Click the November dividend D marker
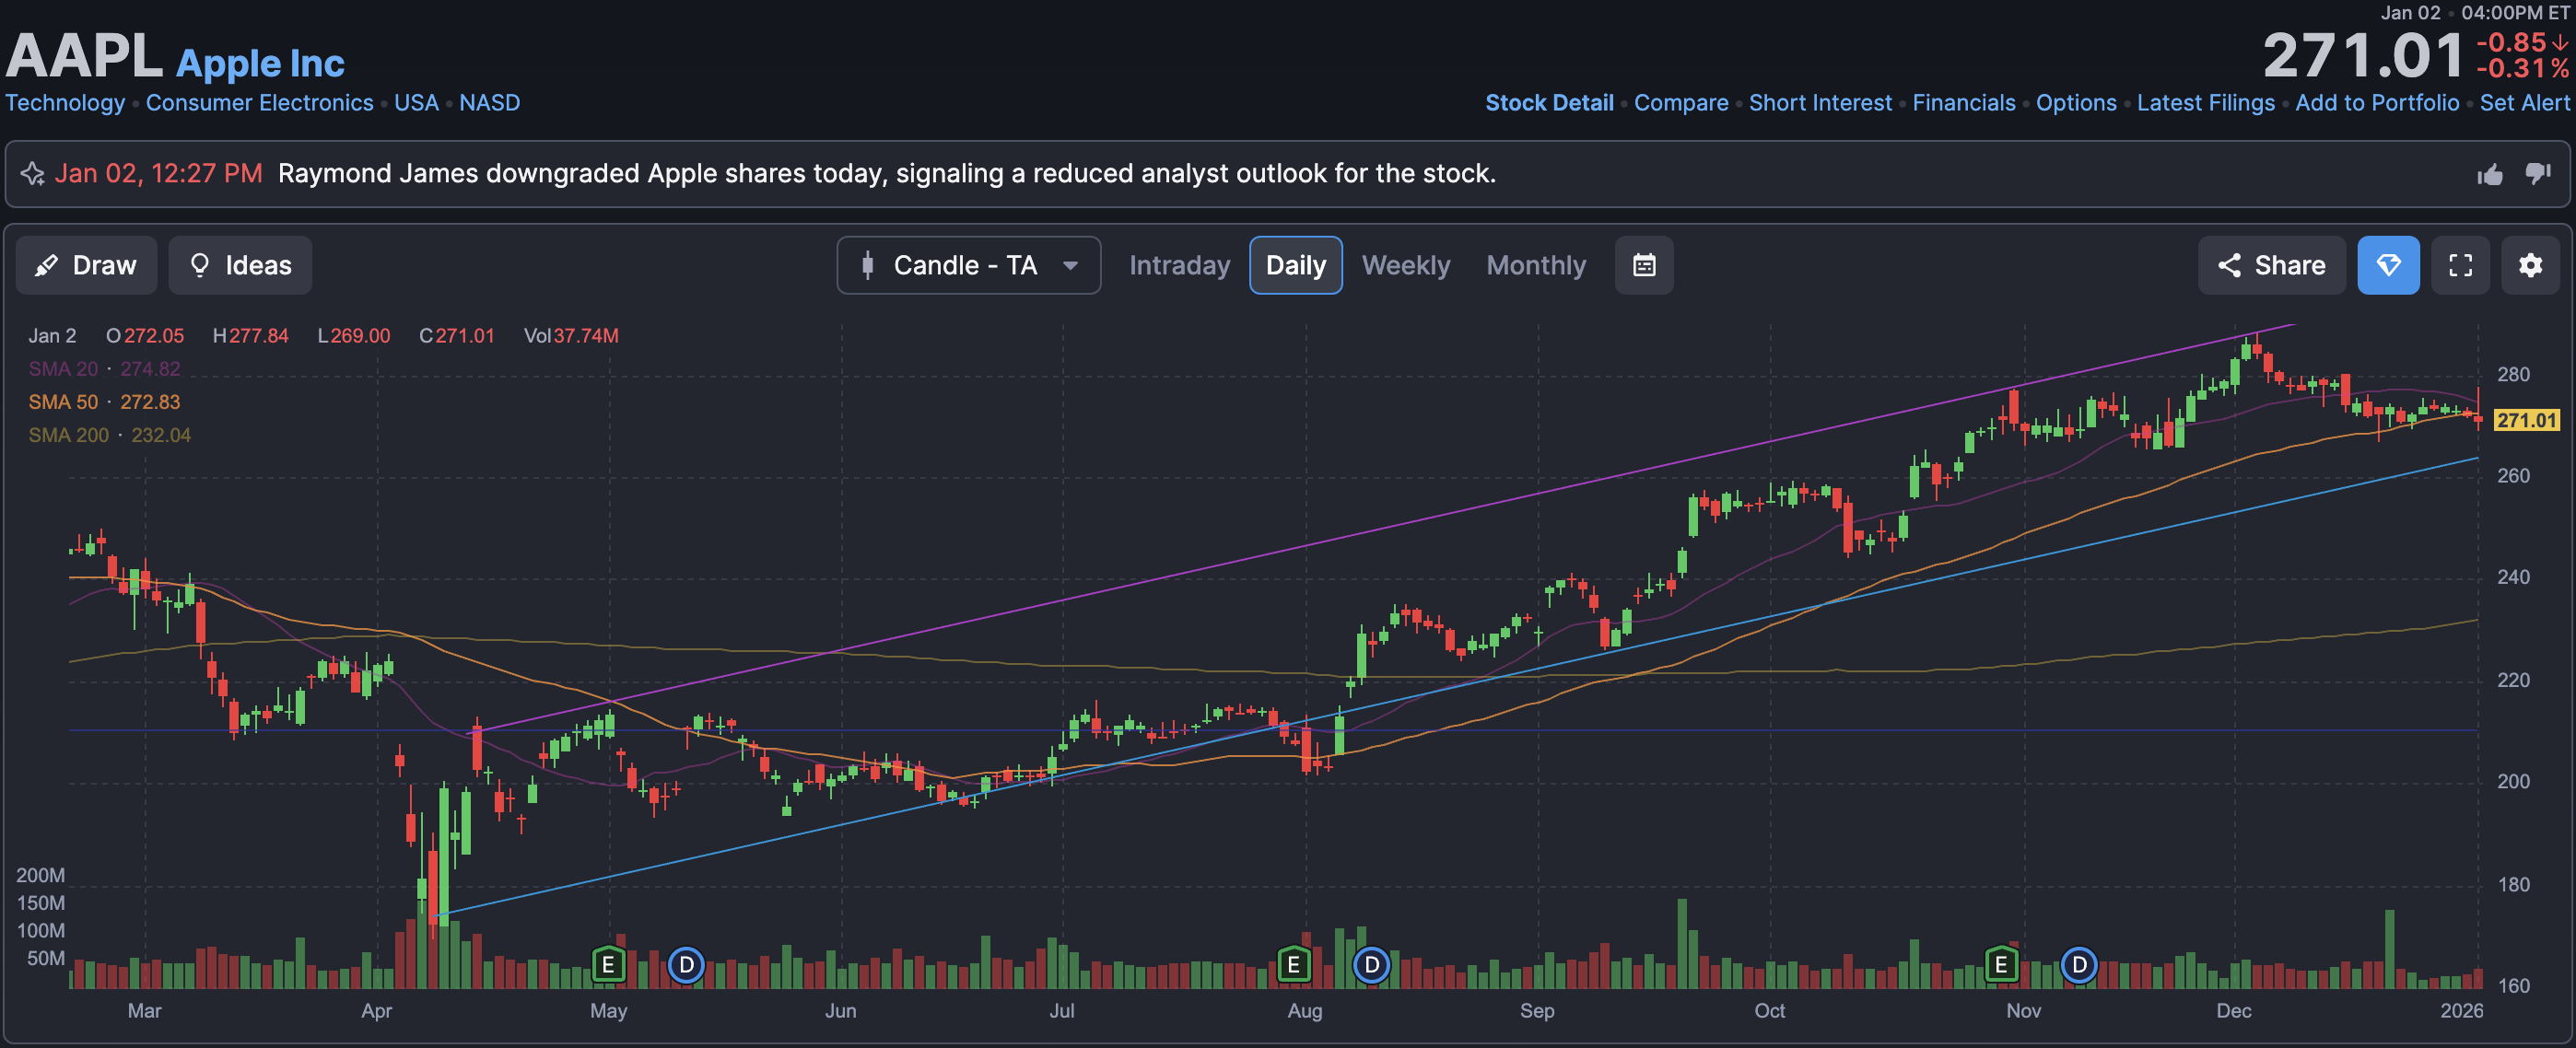Screen dimensions: 2576x1048 [2078, 965]
